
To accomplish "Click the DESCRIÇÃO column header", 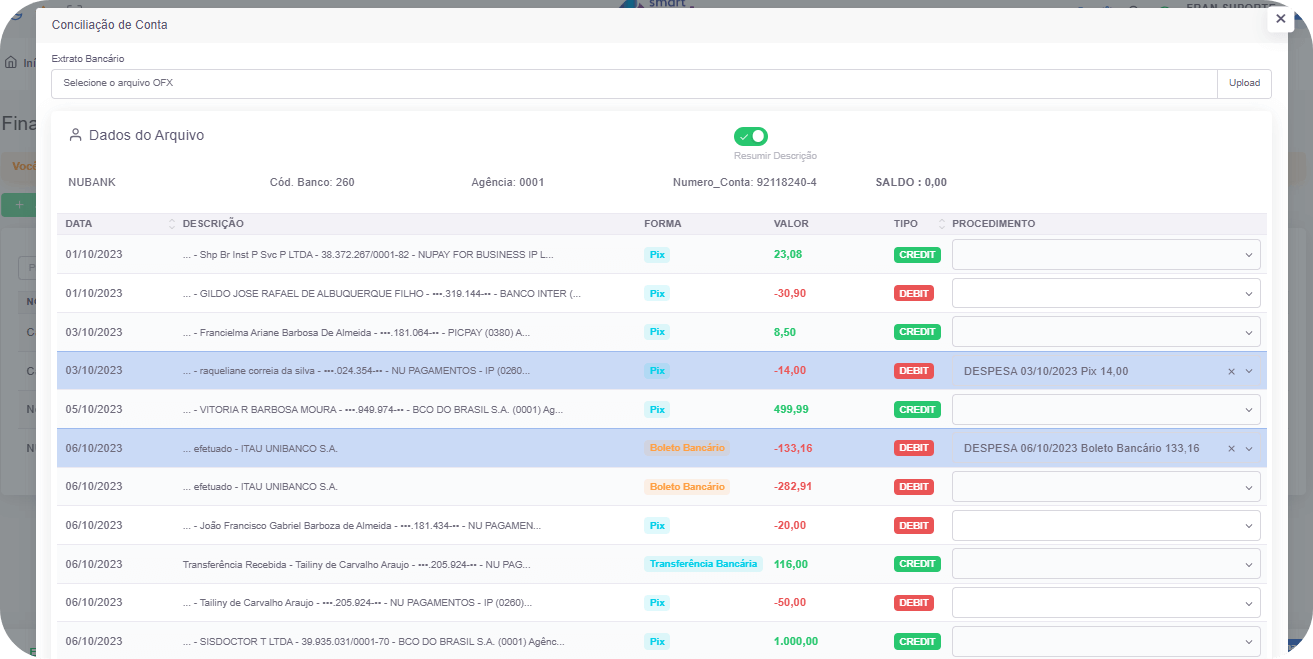I will [213, 224].
